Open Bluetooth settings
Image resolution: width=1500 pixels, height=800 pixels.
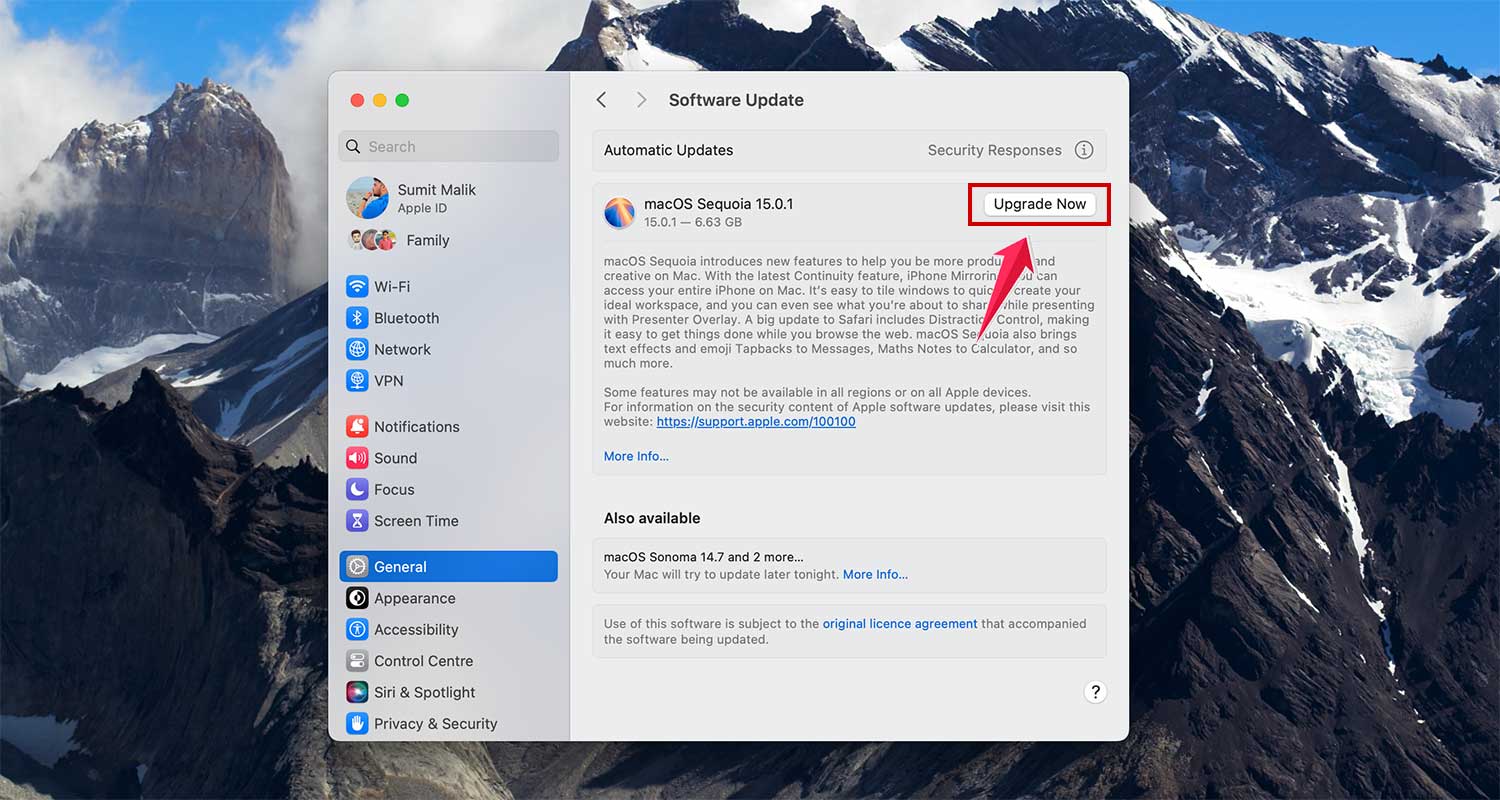coord(405,318)
